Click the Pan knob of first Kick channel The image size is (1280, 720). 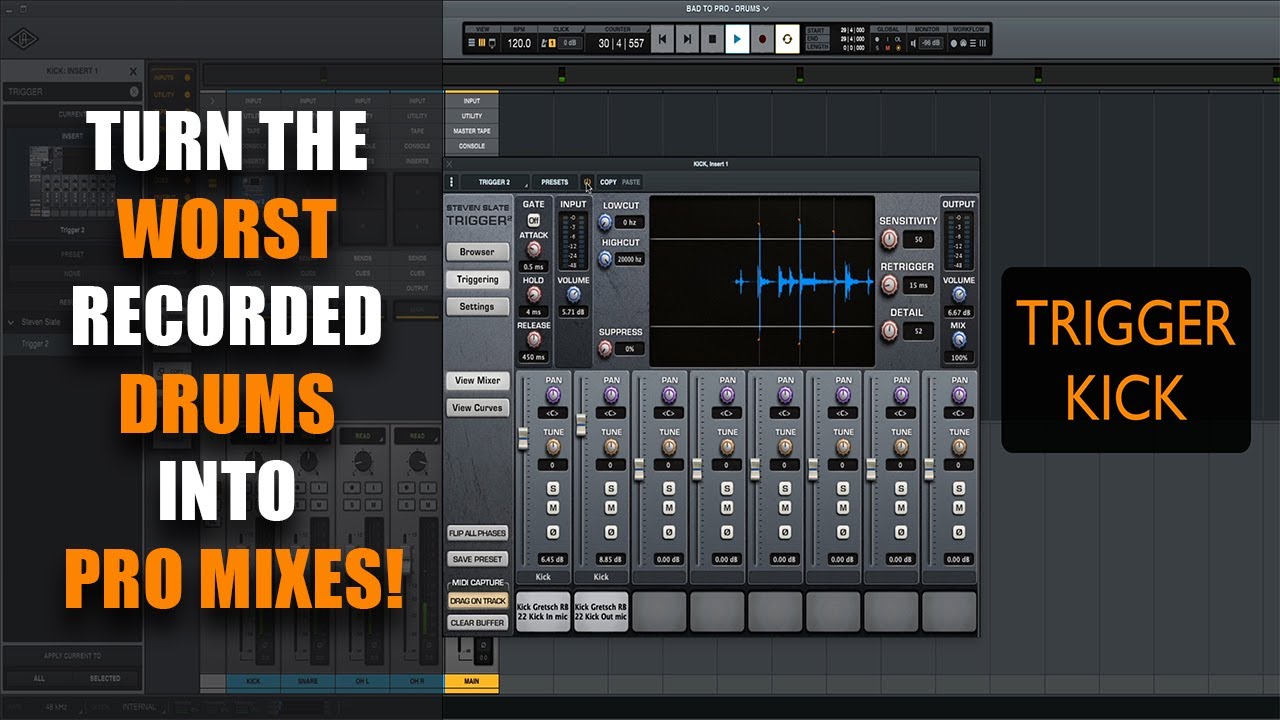[553, 396]
